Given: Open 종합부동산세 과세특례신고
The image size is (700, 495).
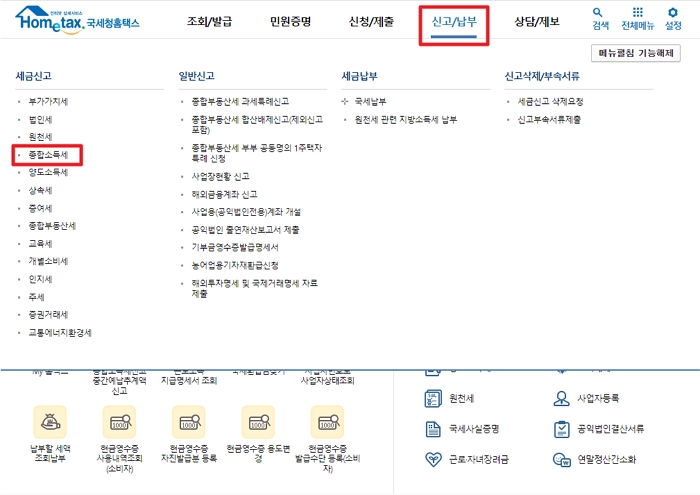Looking at the screenshot, I should coord(240,102).
